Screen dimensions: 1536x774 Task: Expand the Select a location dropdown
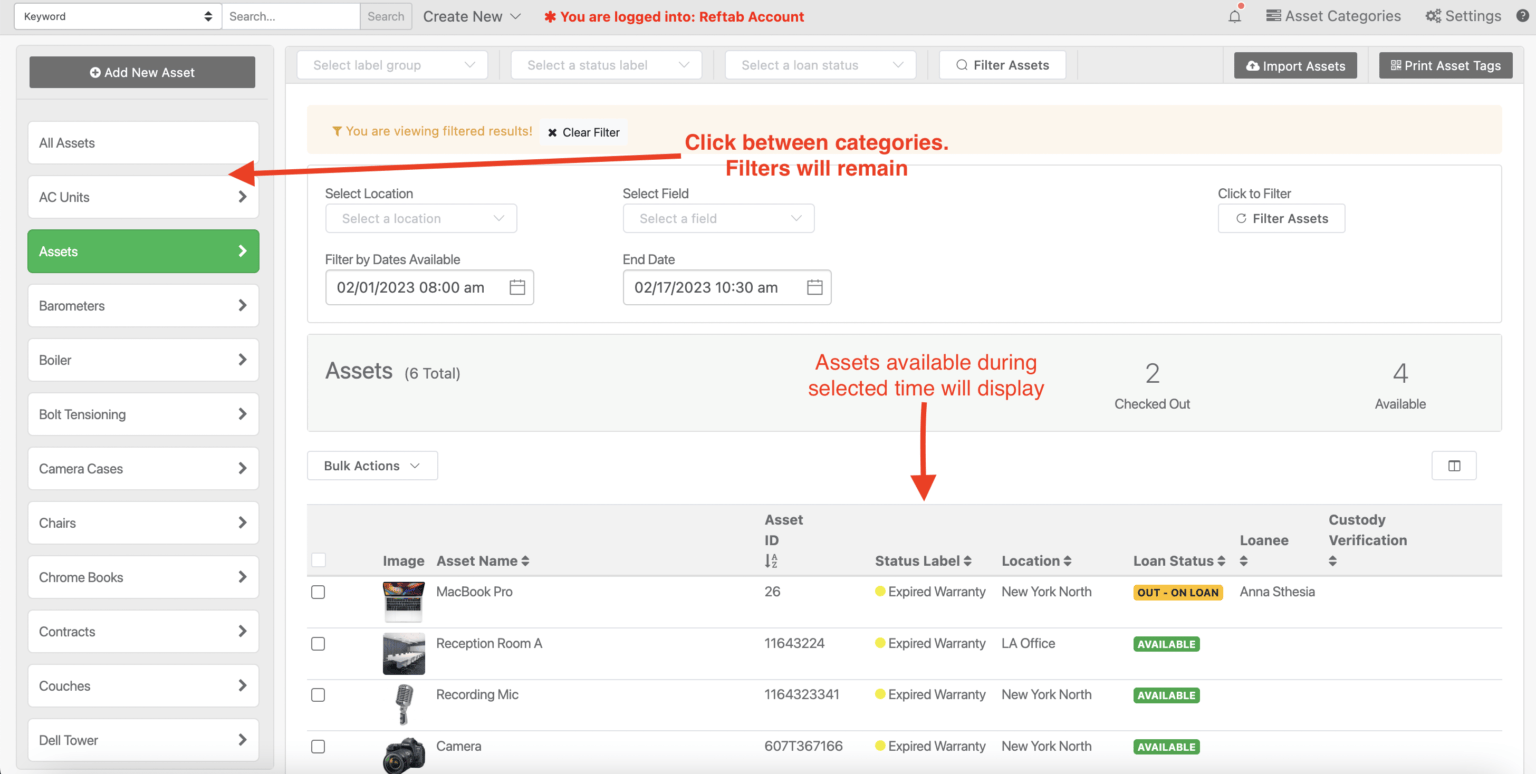coord(421,218)
